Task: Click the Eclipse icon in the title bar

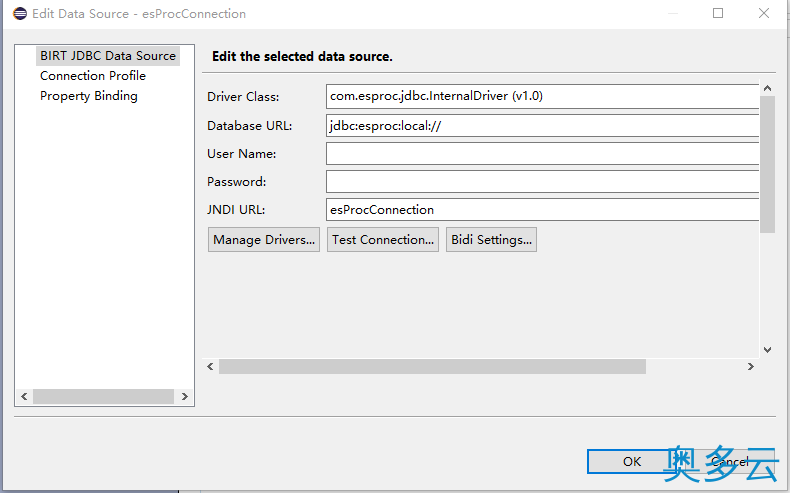Action: [20, 14]
